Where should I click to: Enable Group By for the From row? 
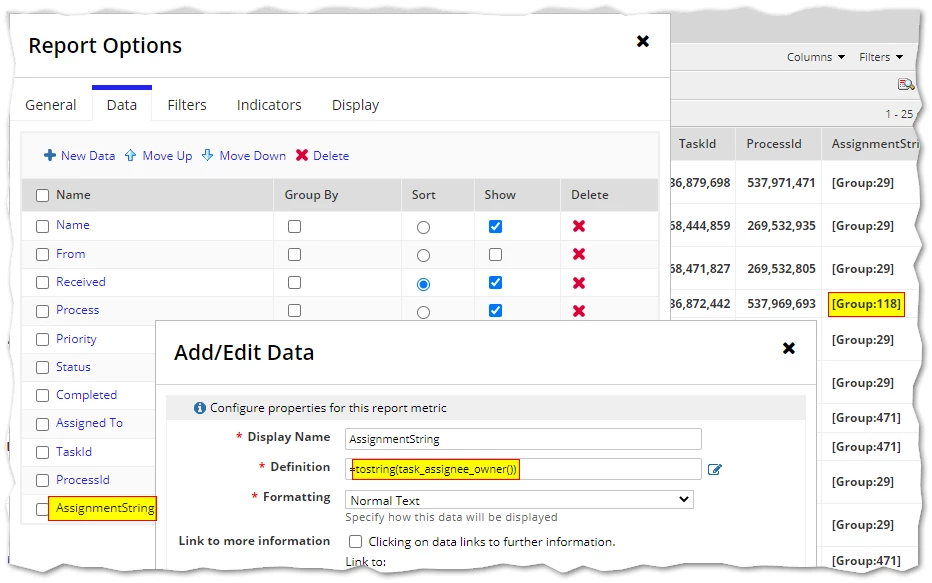point(294,254)
